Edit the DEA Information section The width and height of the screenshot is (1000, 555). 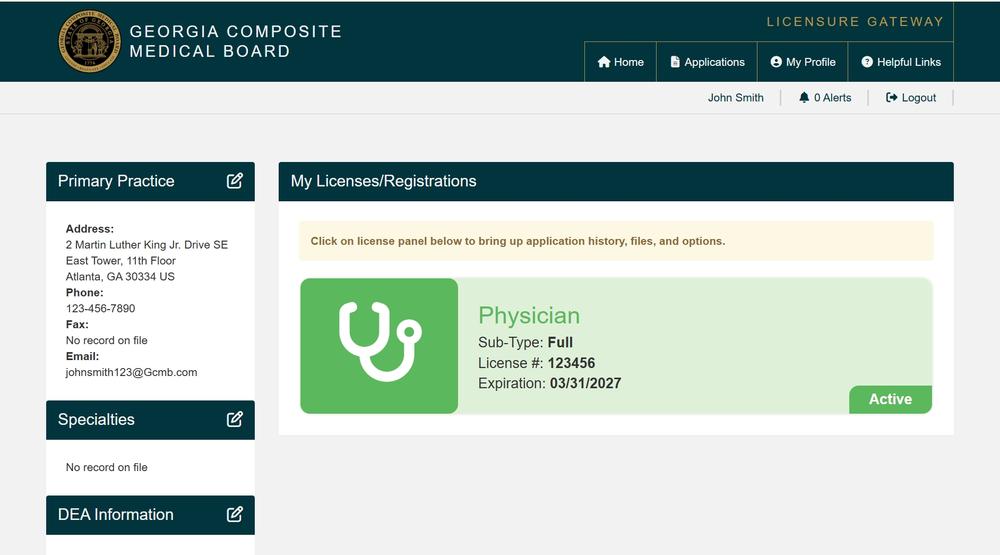(234, 515)
